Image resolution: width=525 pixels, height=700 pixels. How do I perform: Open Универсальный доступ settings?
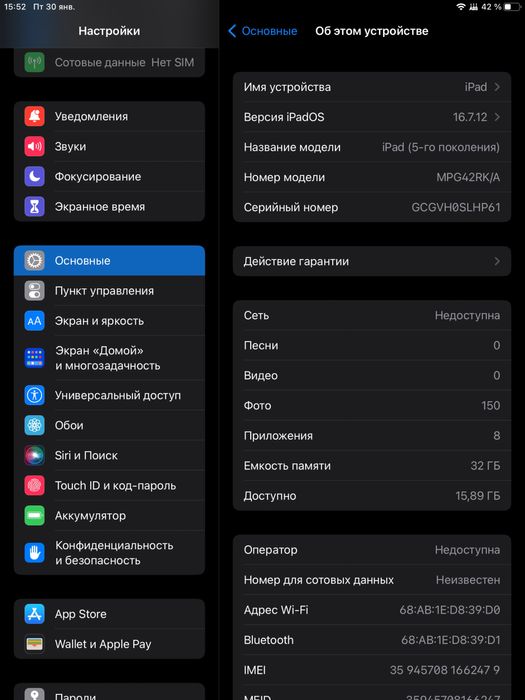click(x=109, y=395)
